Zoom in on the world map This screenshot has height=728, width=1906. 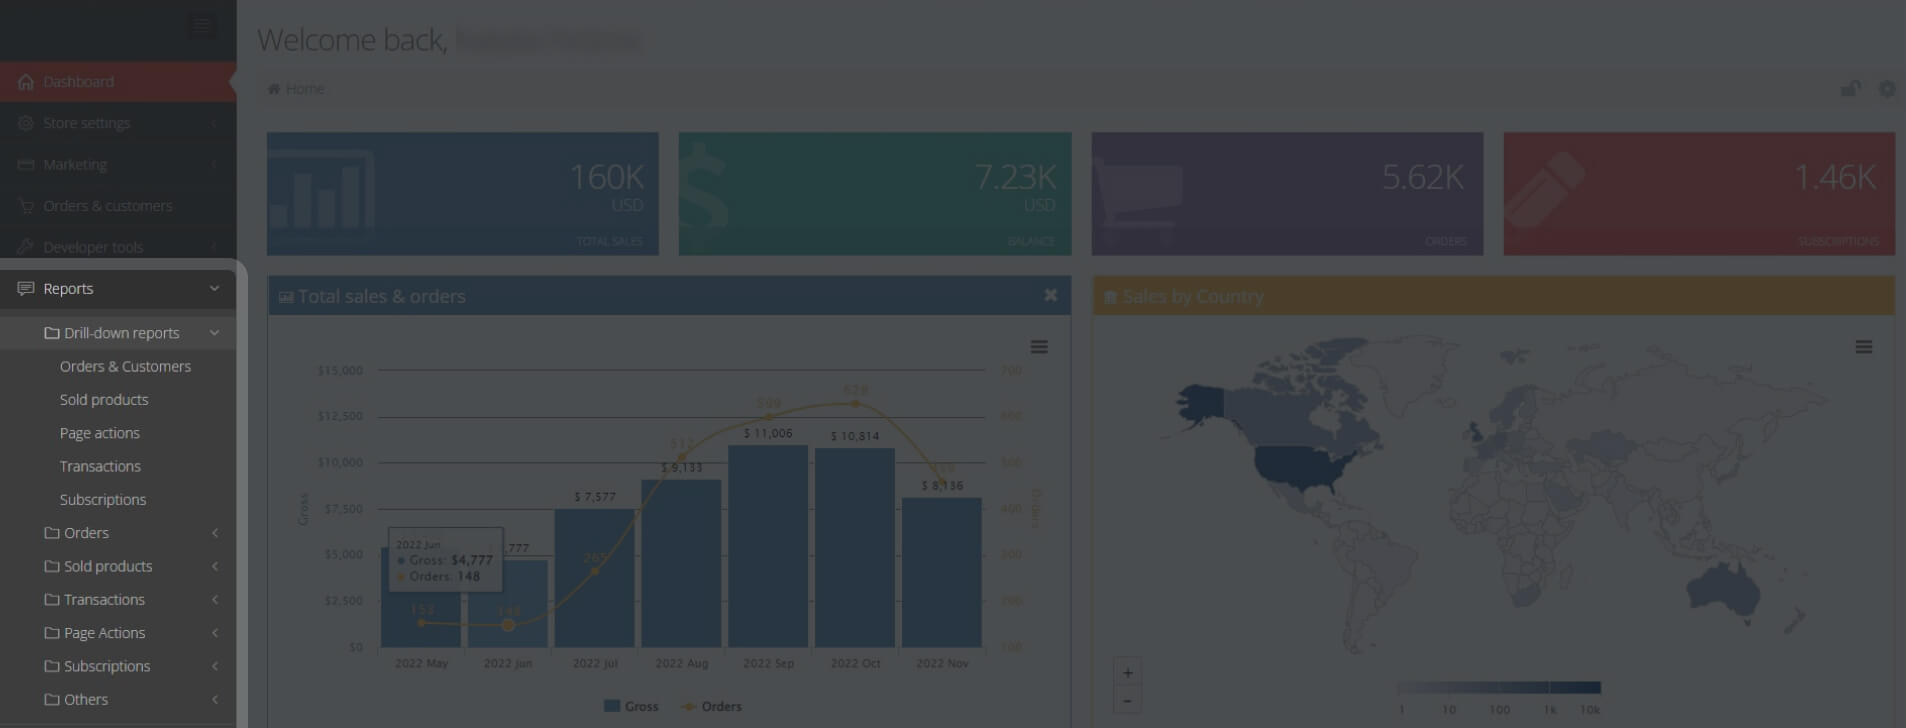[x=1128, y=673]
